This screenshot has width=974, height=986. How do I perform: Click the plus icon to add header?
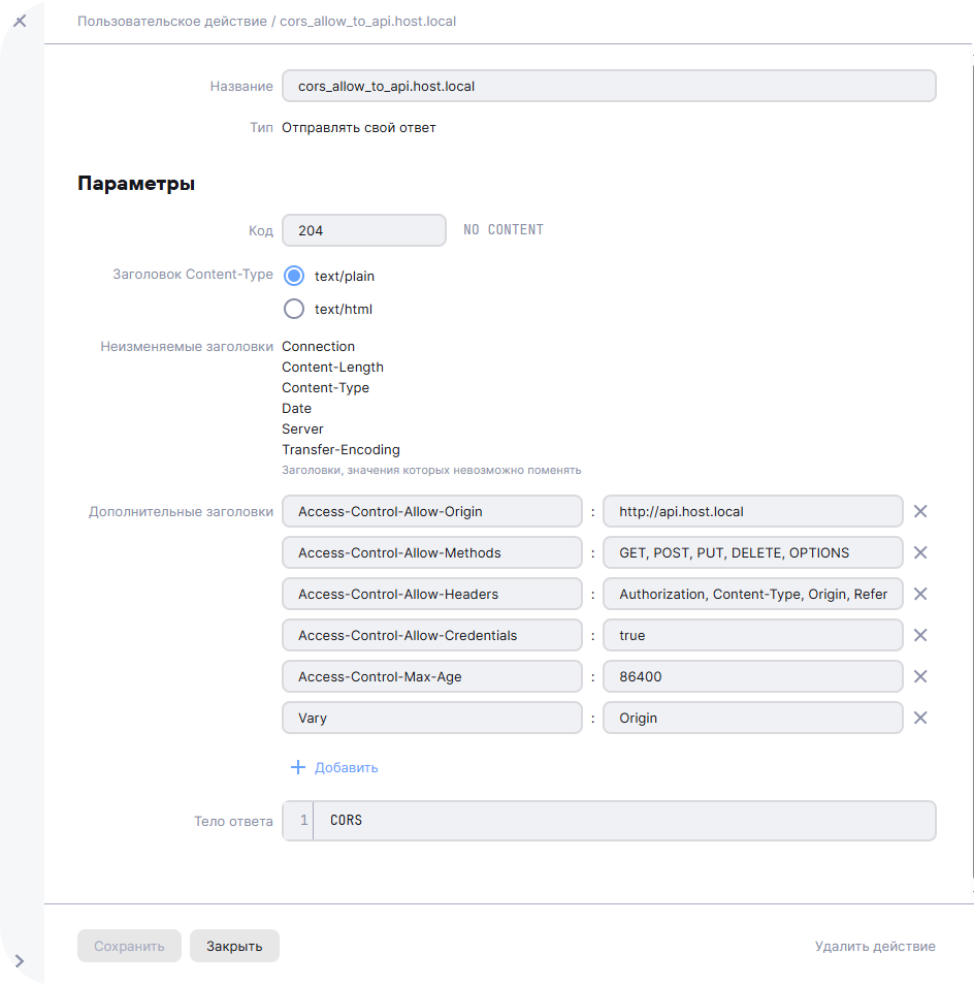[297, 768]
